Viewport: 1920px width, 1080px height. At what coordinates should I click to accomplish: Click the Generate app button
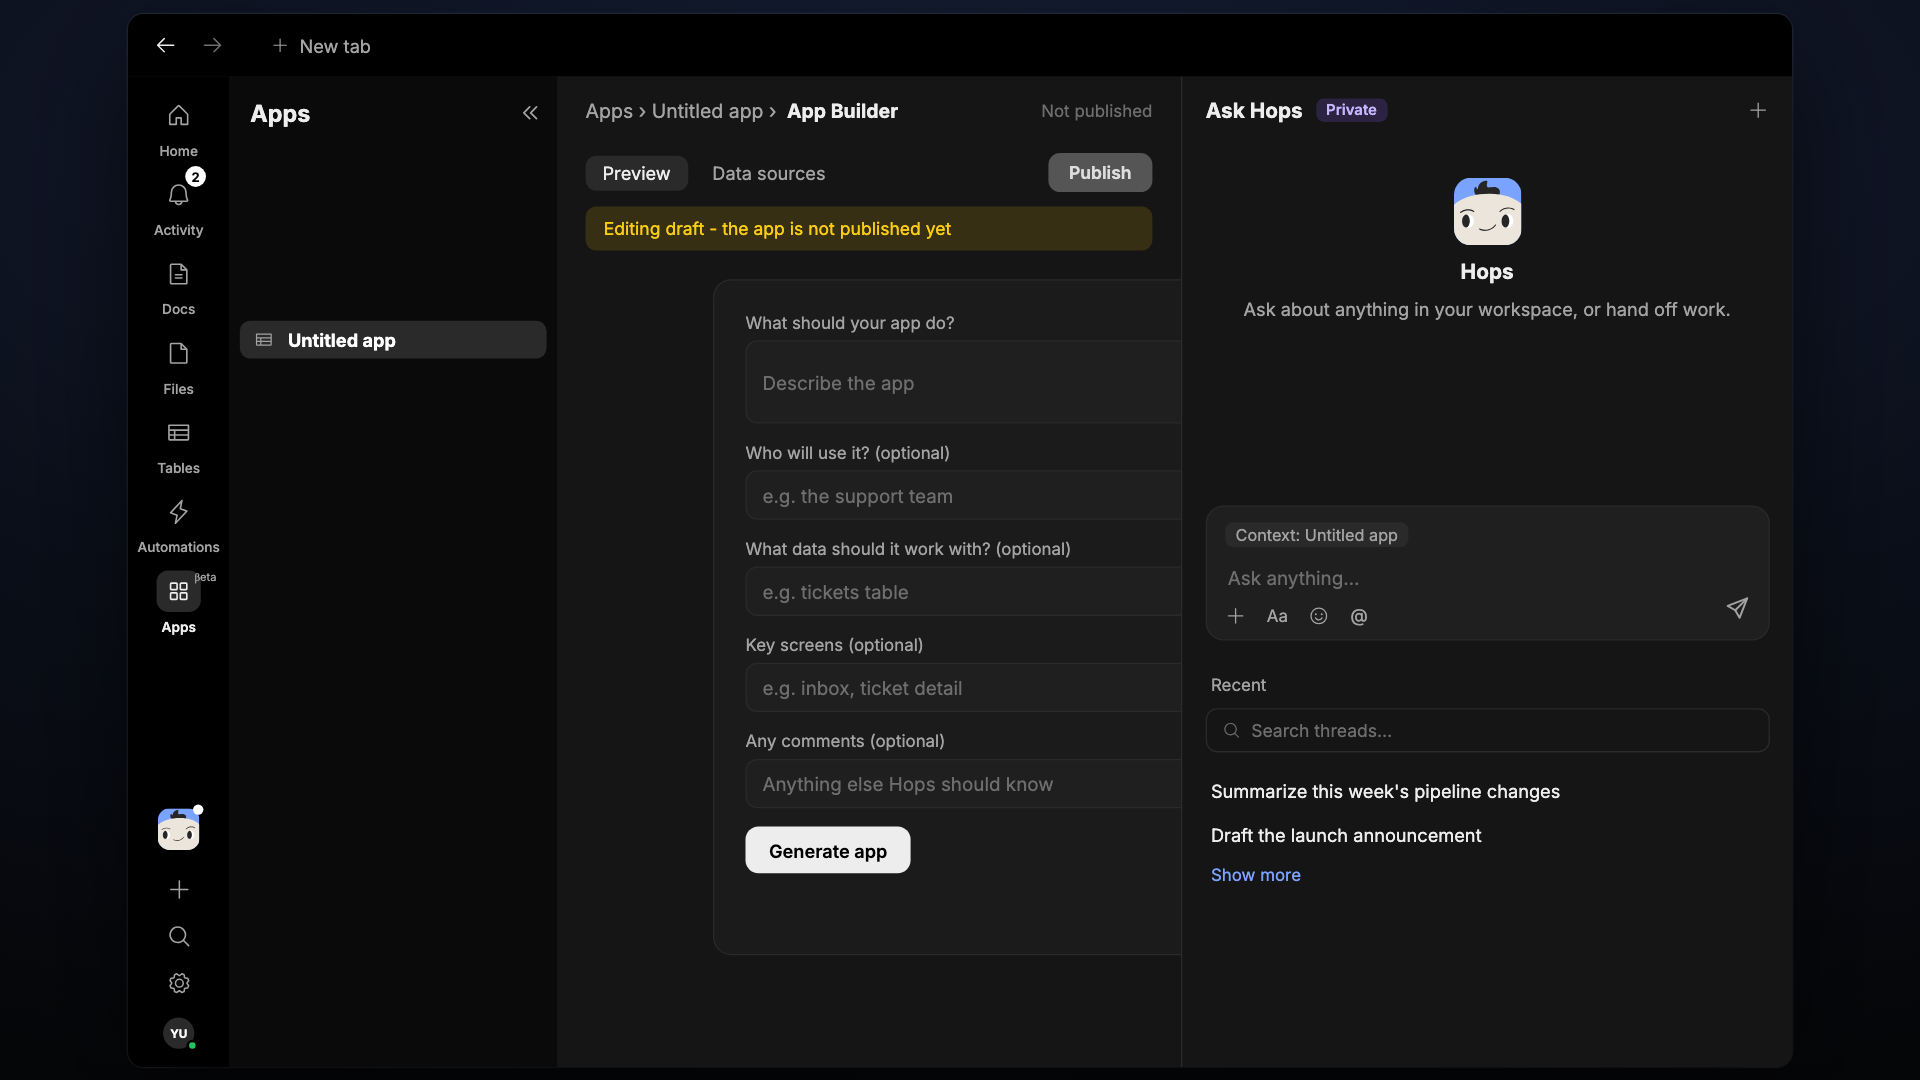(x=828, y=850)
